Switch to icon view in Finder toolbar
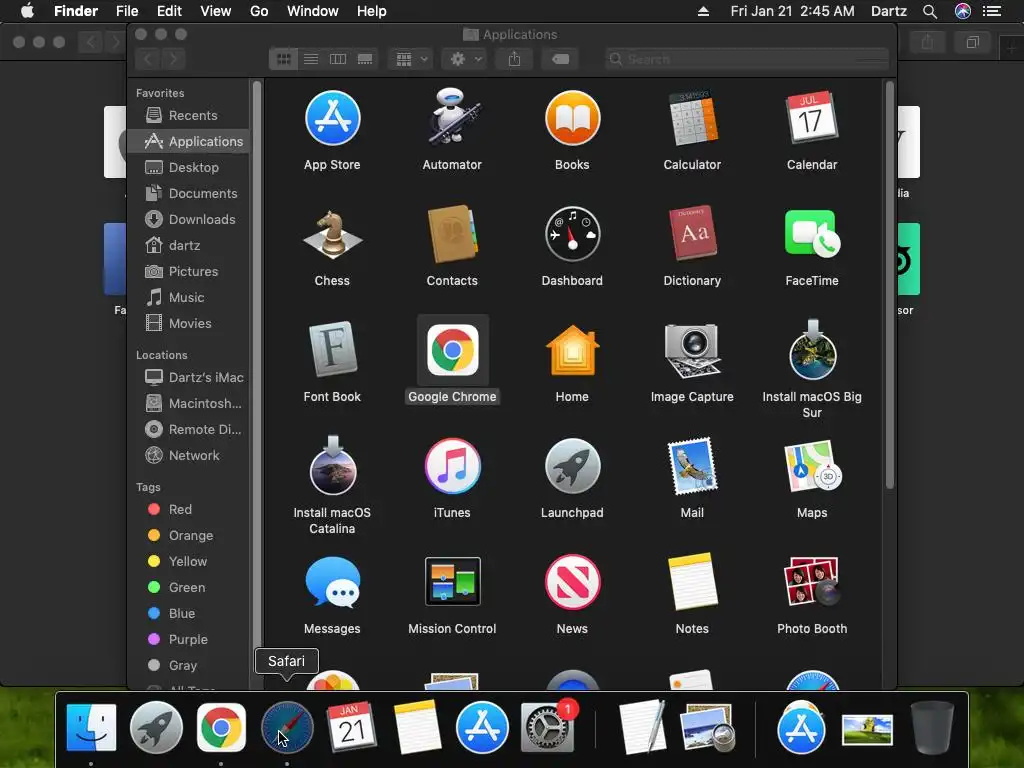Viewport: 1024px width, 768px height. (283, 59)
